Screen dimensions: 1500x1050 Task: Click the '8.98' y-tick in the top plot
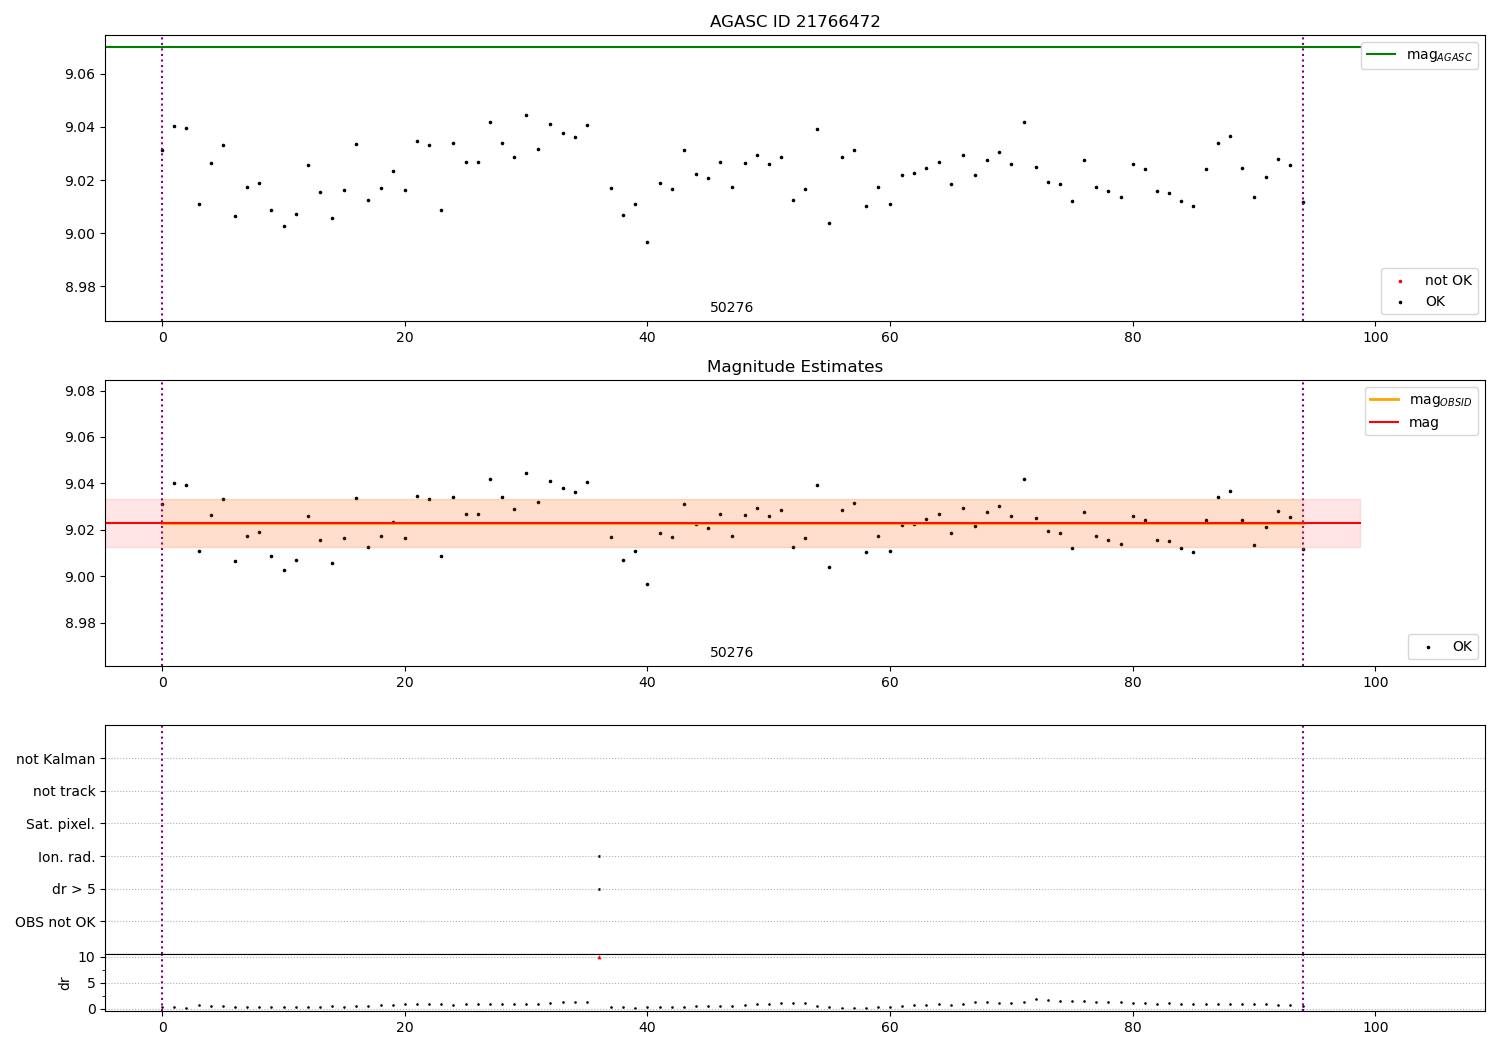[x=80, y=287]
